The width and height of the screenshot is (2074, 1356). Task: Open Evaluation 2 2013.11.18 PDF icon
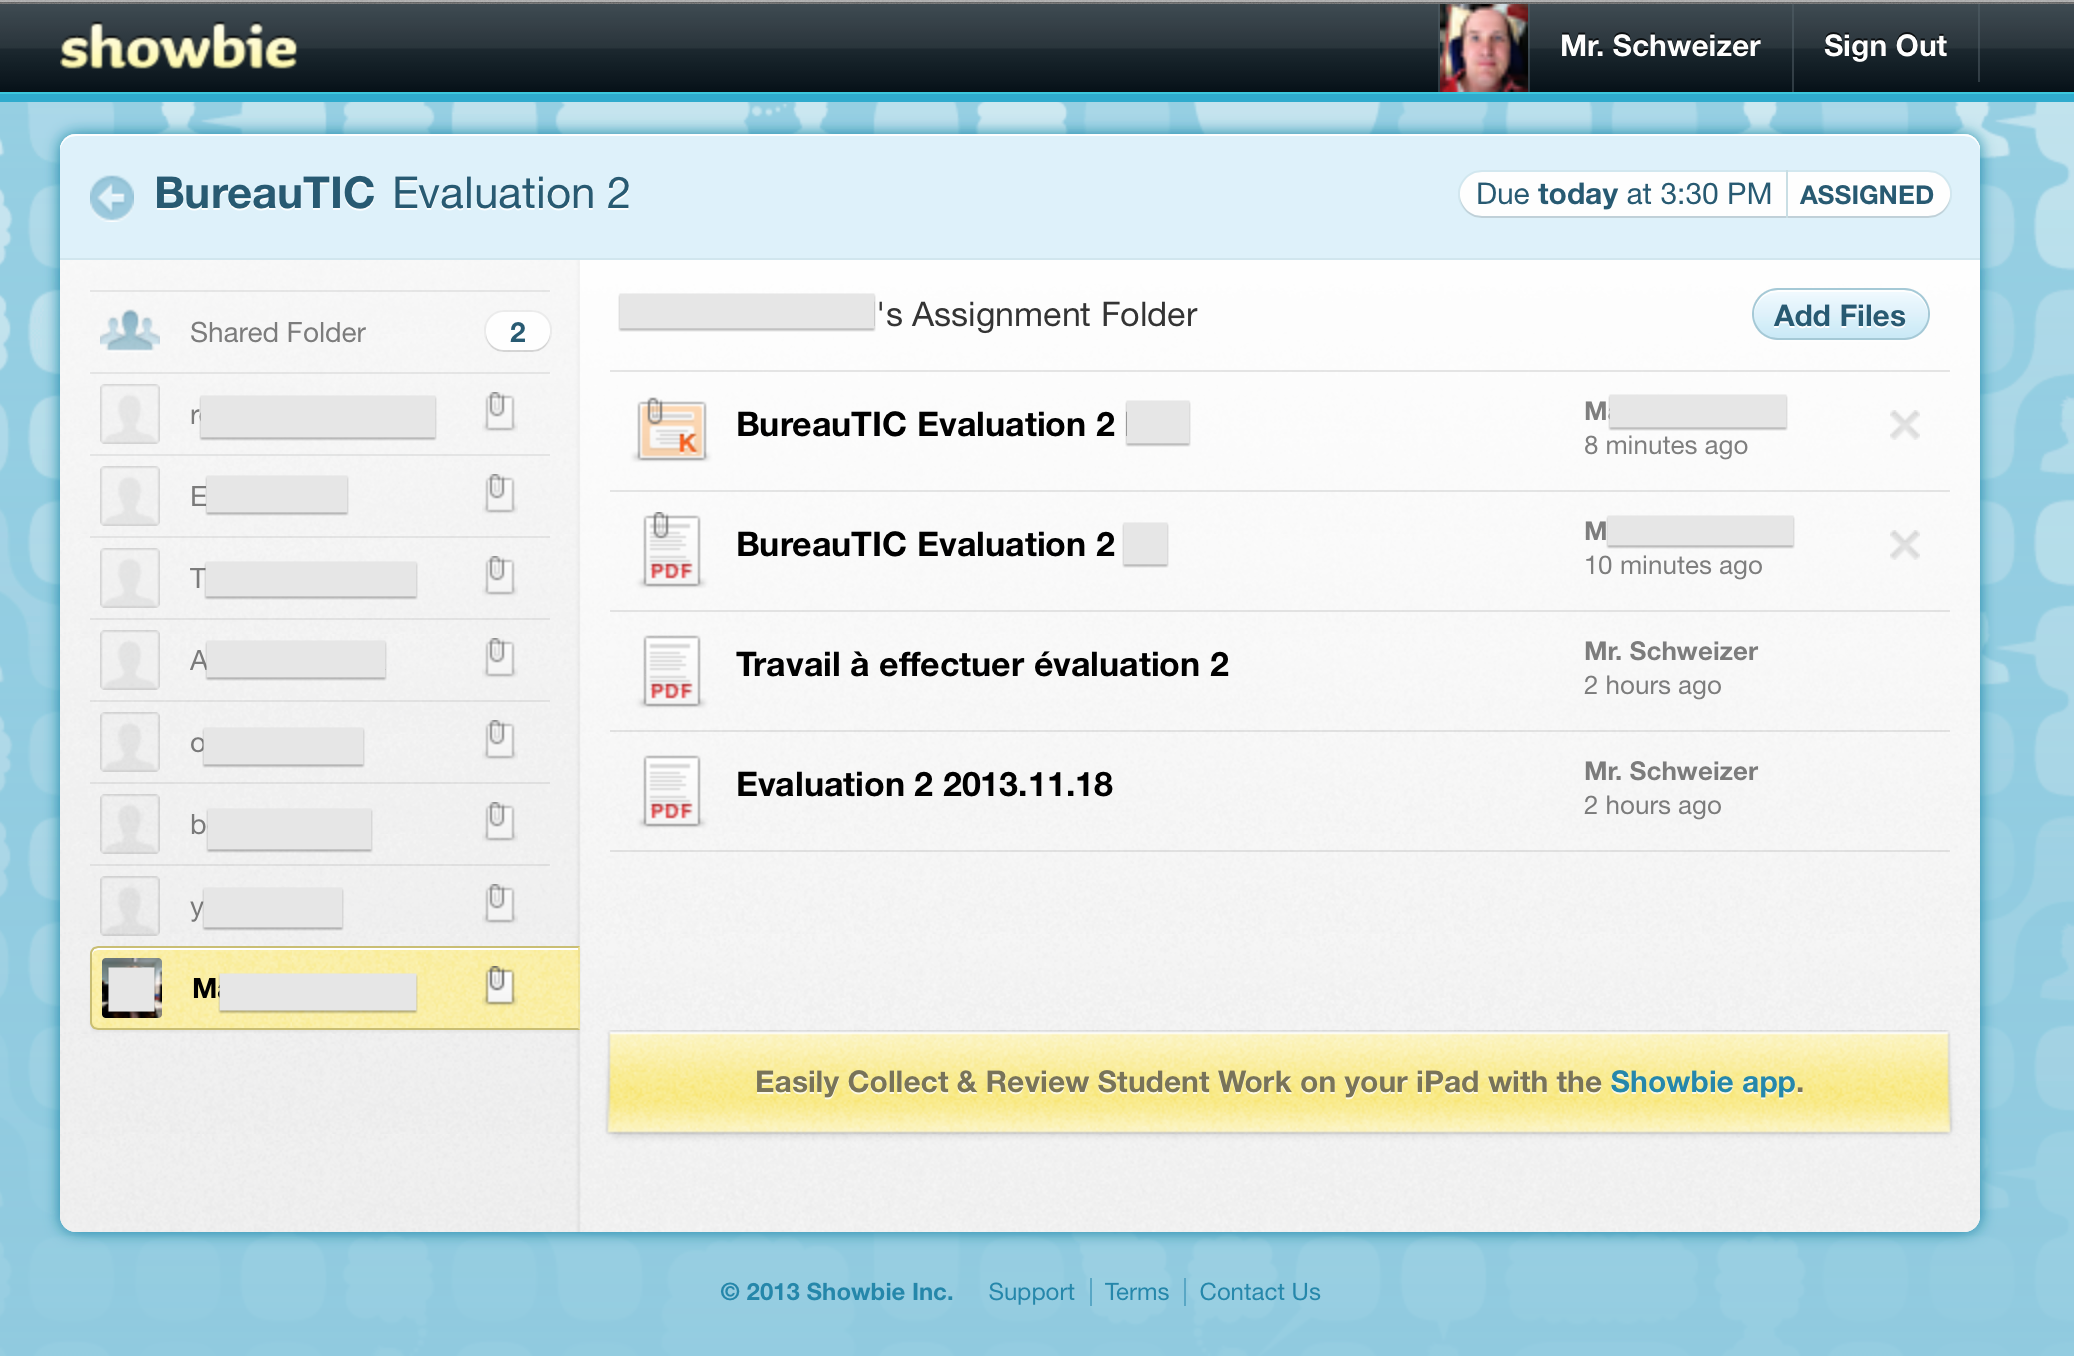tap(672, 790)
